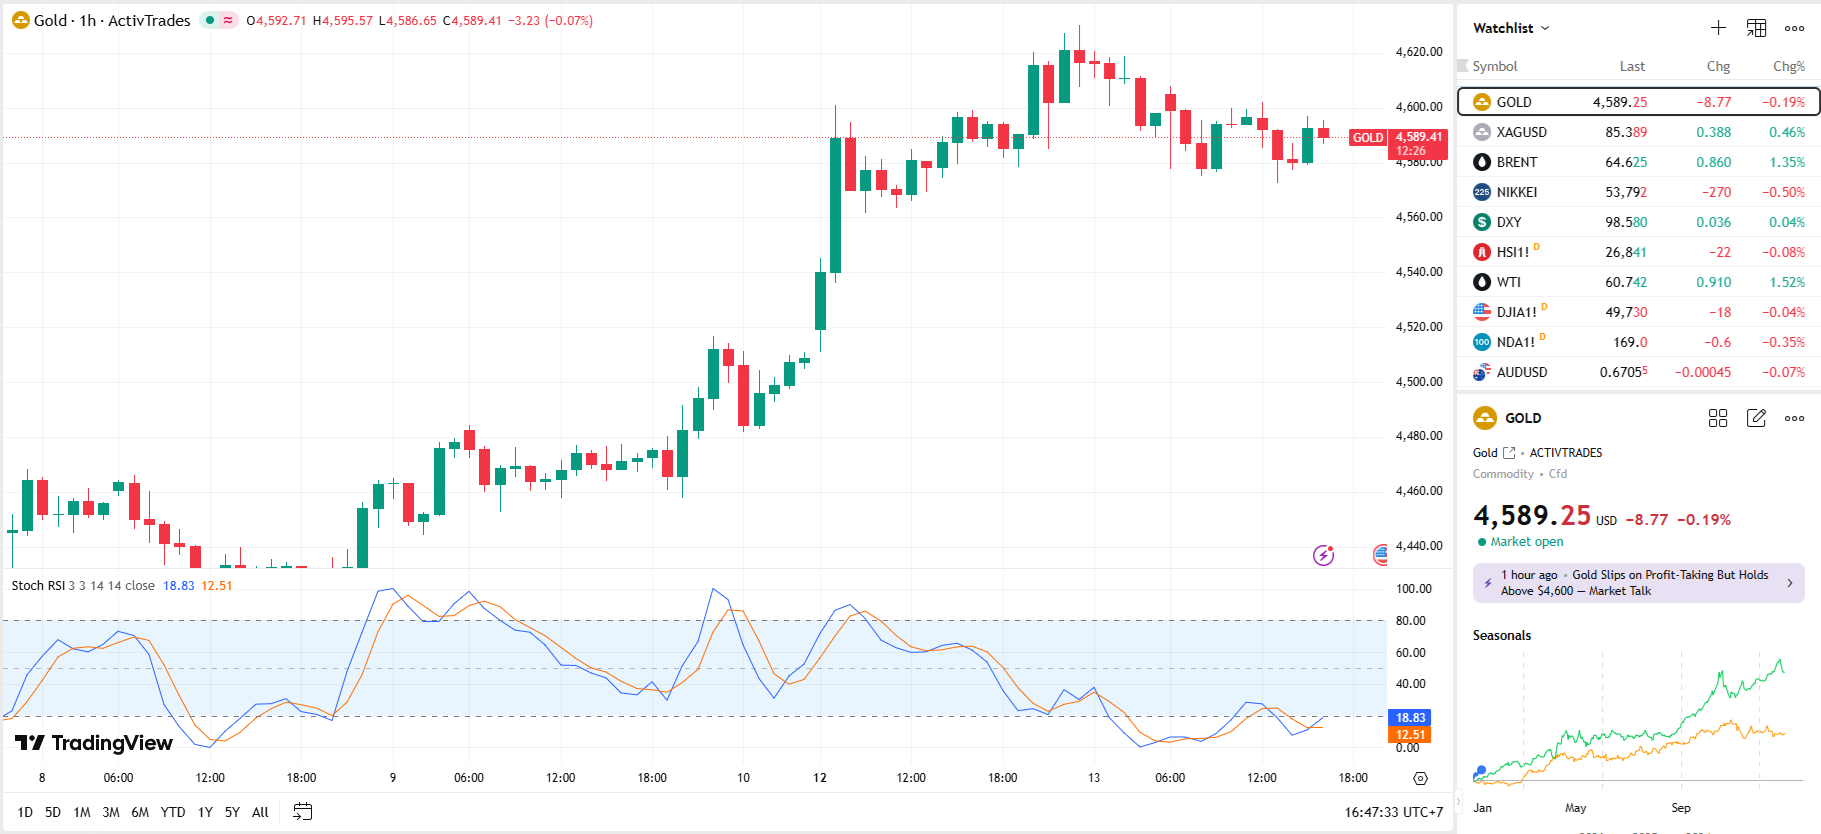Switch to the YTD time range

click(173, 812)
